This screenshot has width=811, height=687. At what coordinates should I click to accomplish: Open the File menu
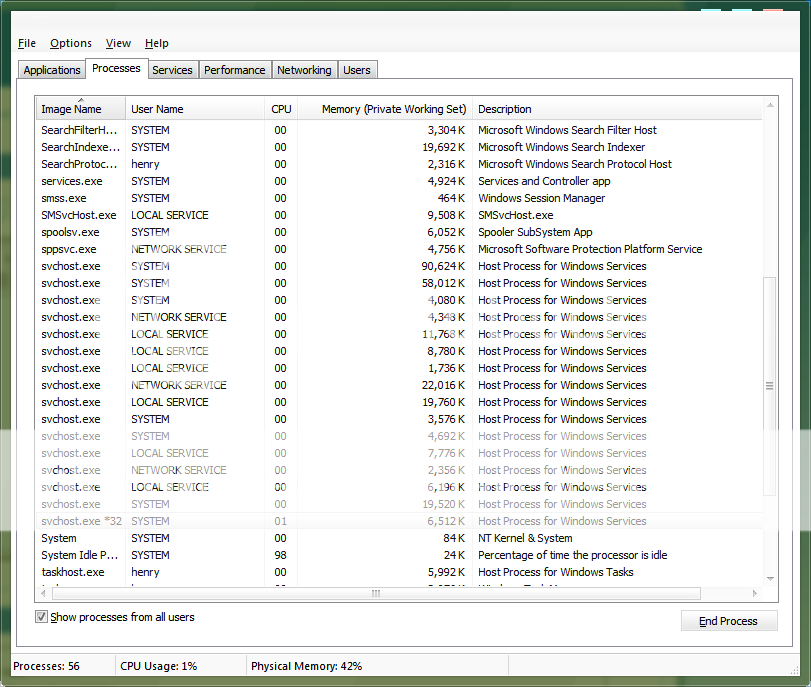point(27,43)
